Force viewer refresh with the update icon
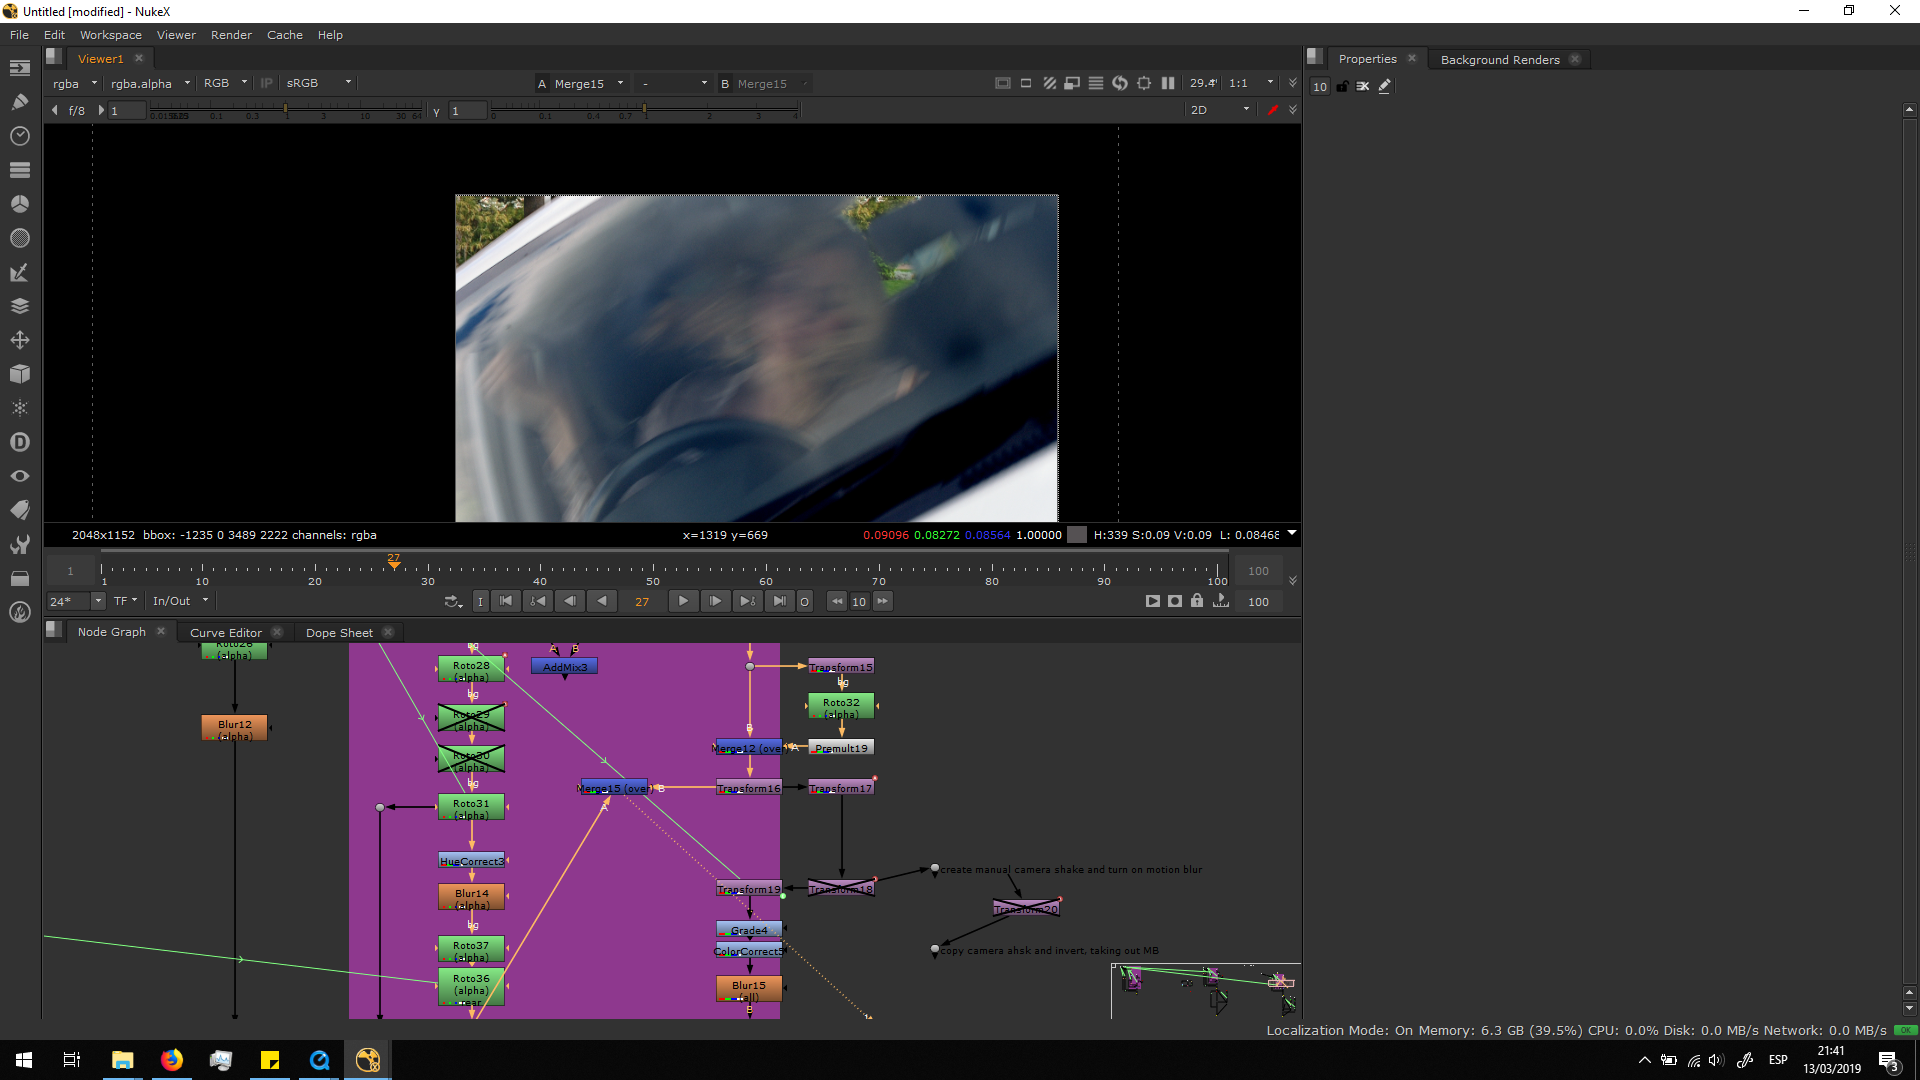The image size is (1920, 1080). pyautogui.click(x=1120, y=84)
